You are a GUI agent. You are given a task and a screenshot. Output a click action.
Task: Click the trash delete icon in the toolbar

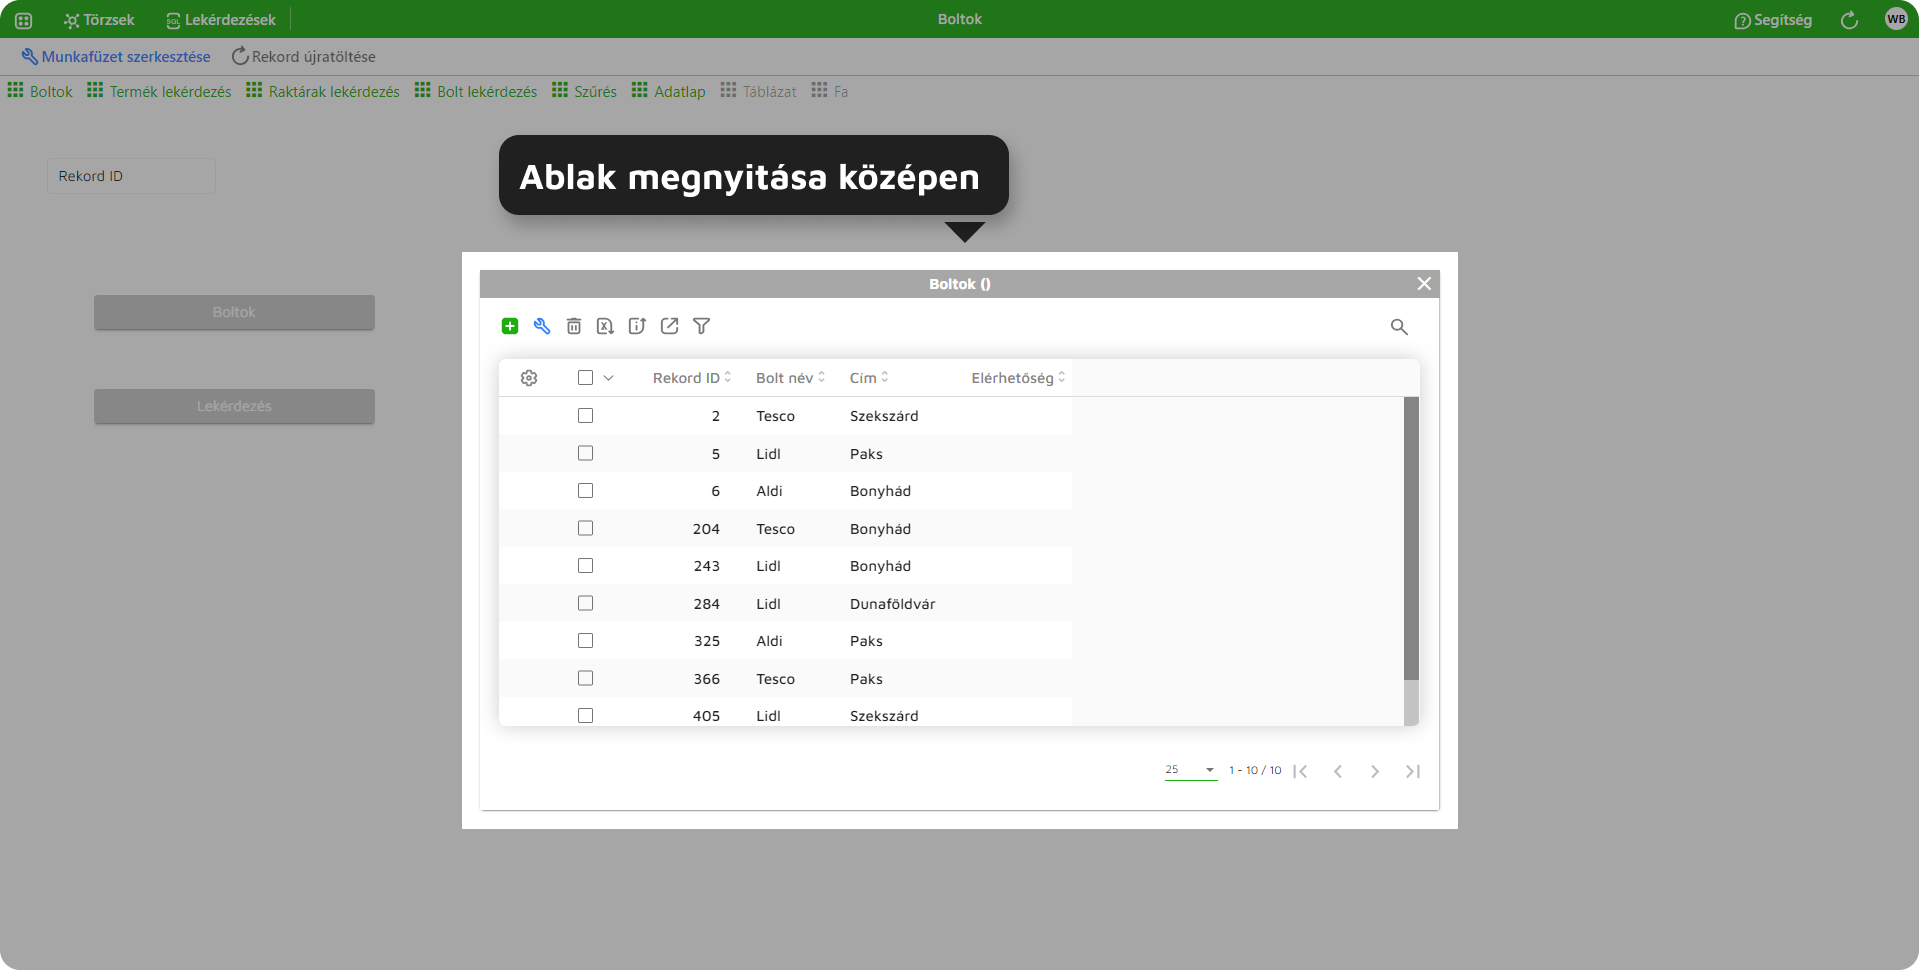574,326
